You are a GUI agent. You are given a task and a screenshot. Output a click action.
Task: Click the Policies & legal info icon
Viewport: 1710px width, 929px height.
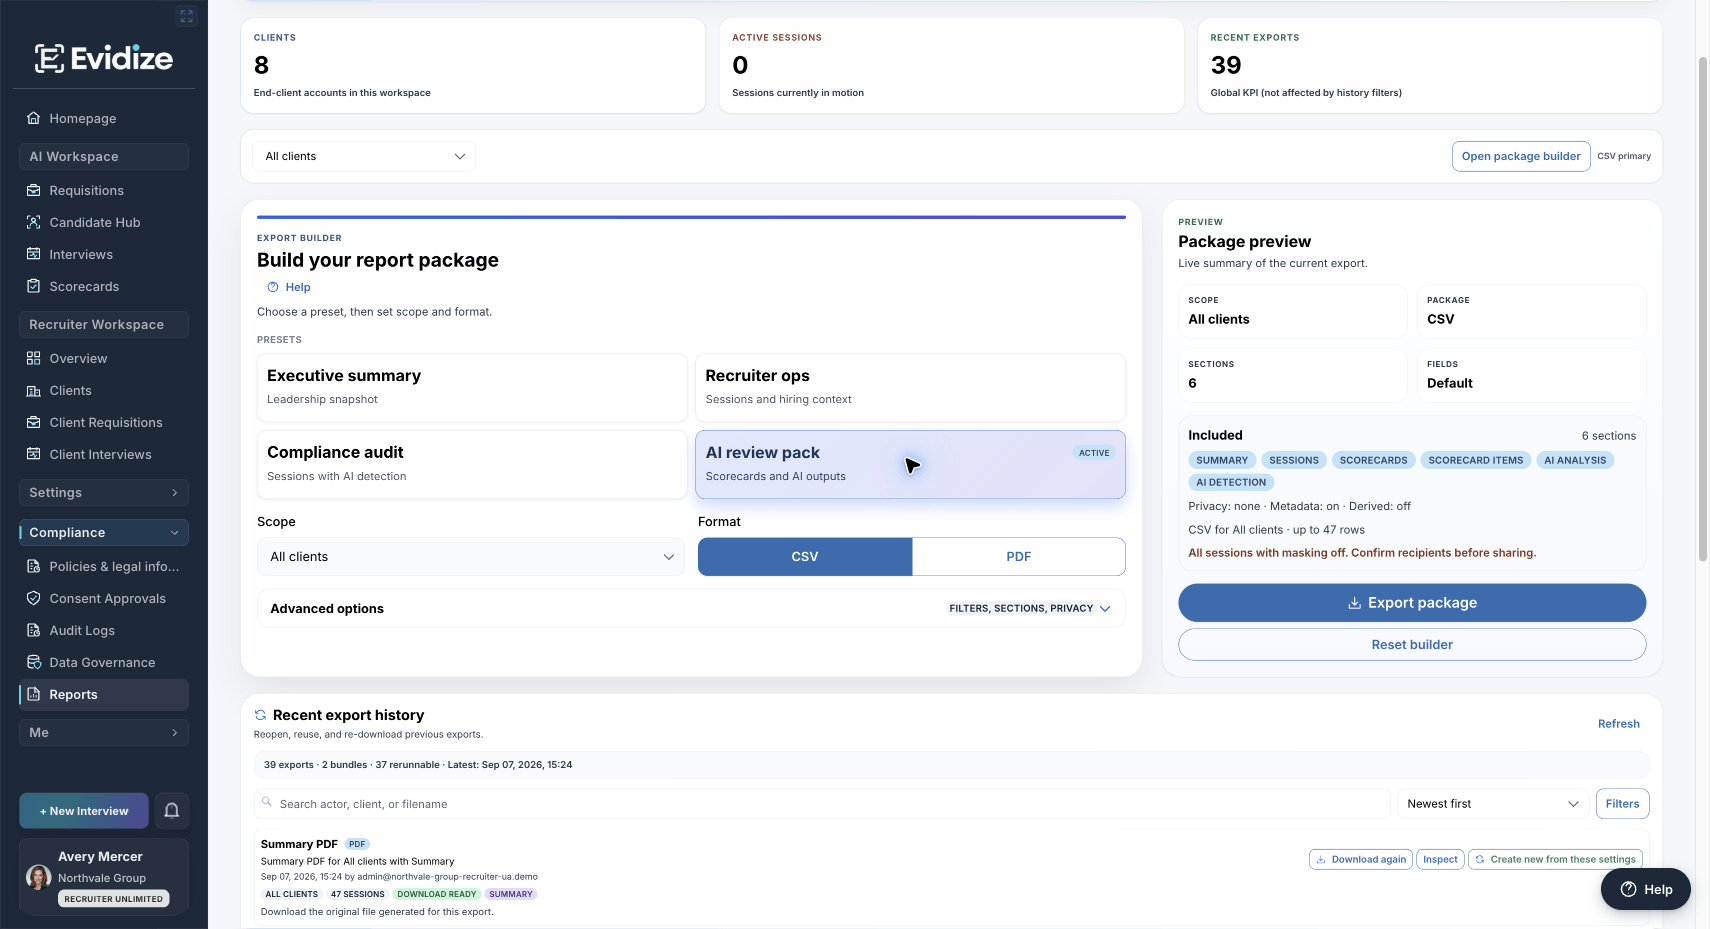pyautogui.click(x=34, y=566)
